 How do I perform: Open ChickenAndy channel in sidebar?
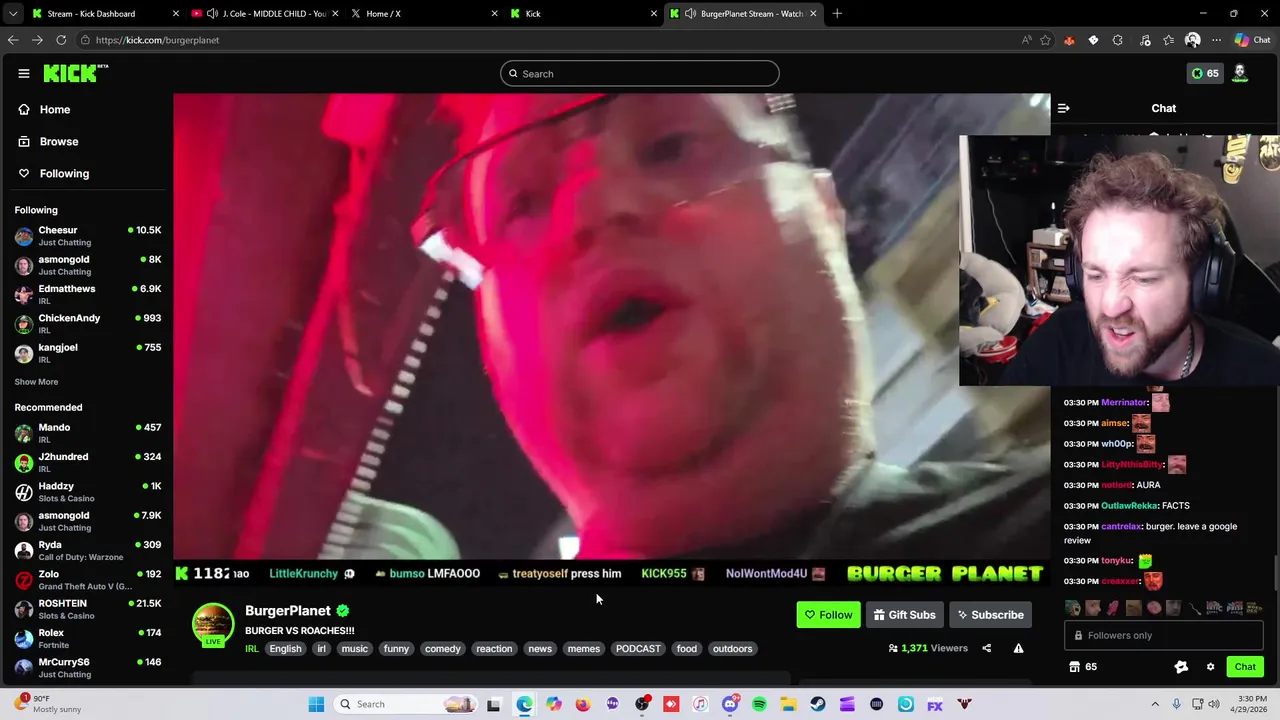[x=88, y=324]
